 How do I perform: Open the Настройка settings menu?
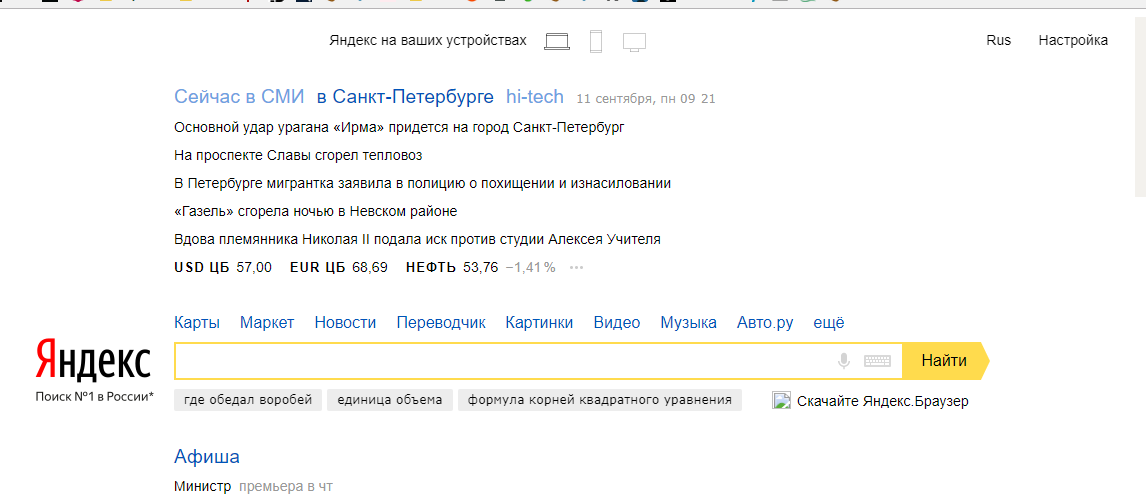[1073, 40]
